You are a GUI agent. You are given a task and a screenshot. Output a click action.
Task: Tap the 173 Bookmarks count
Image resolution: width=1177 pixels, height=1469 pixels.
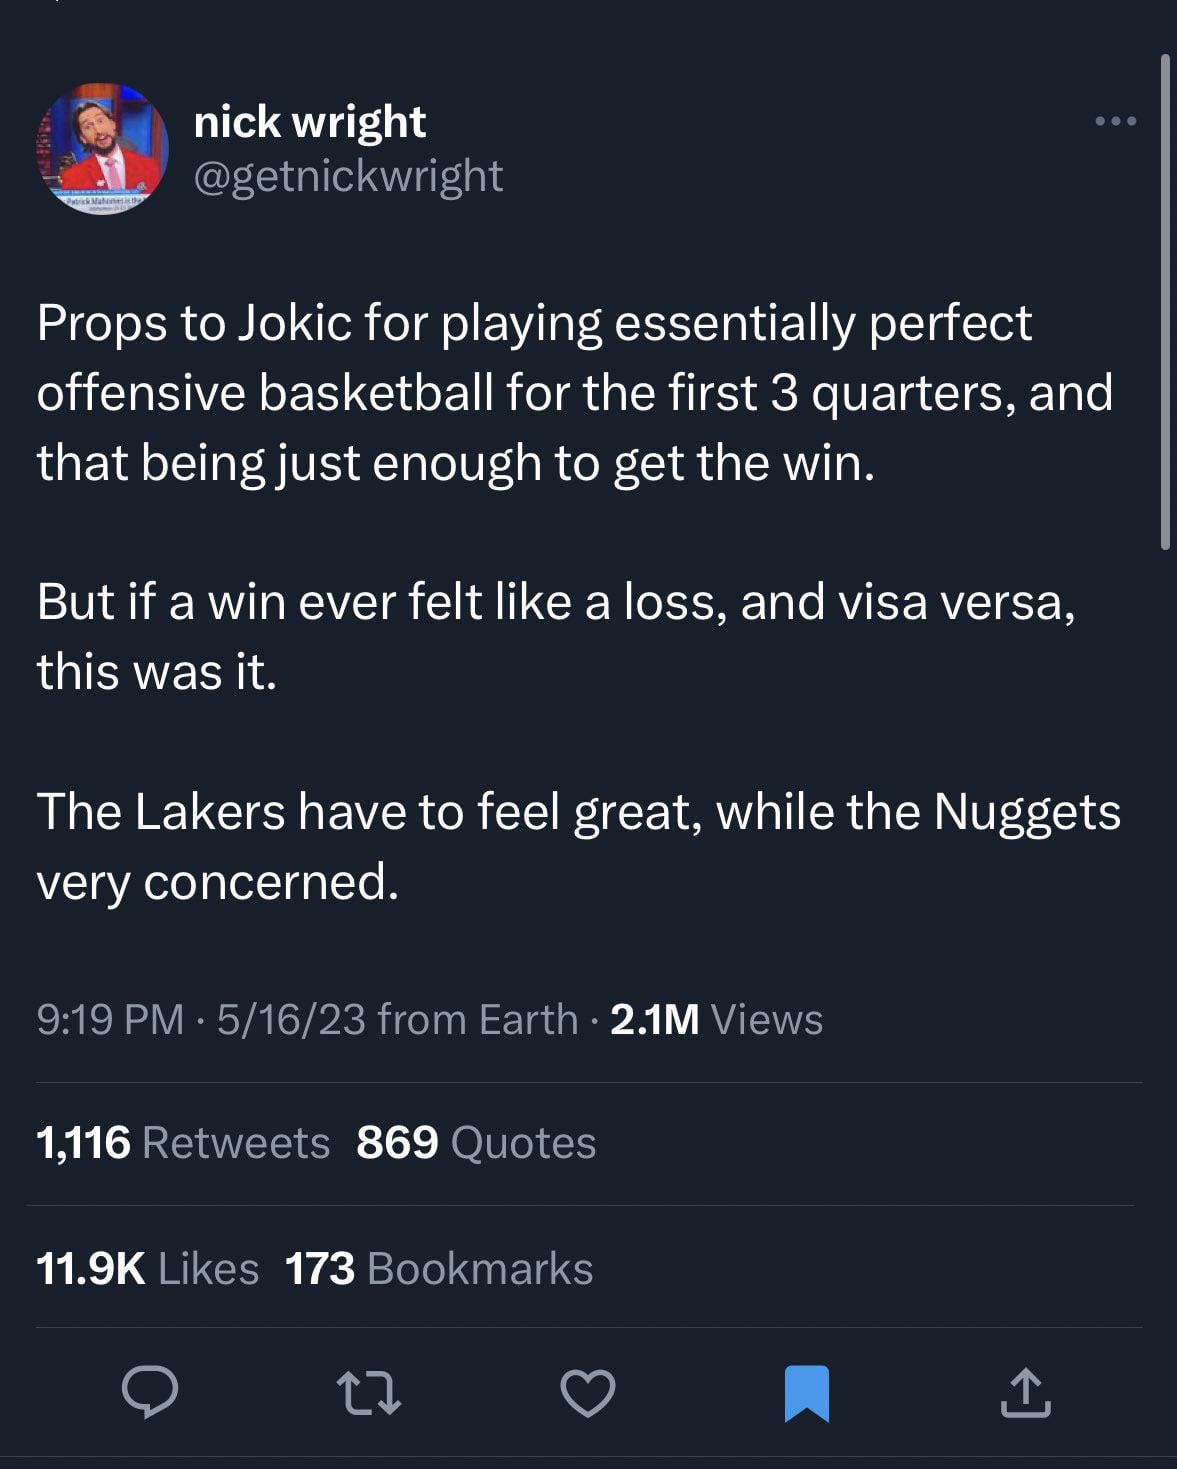439,1268
